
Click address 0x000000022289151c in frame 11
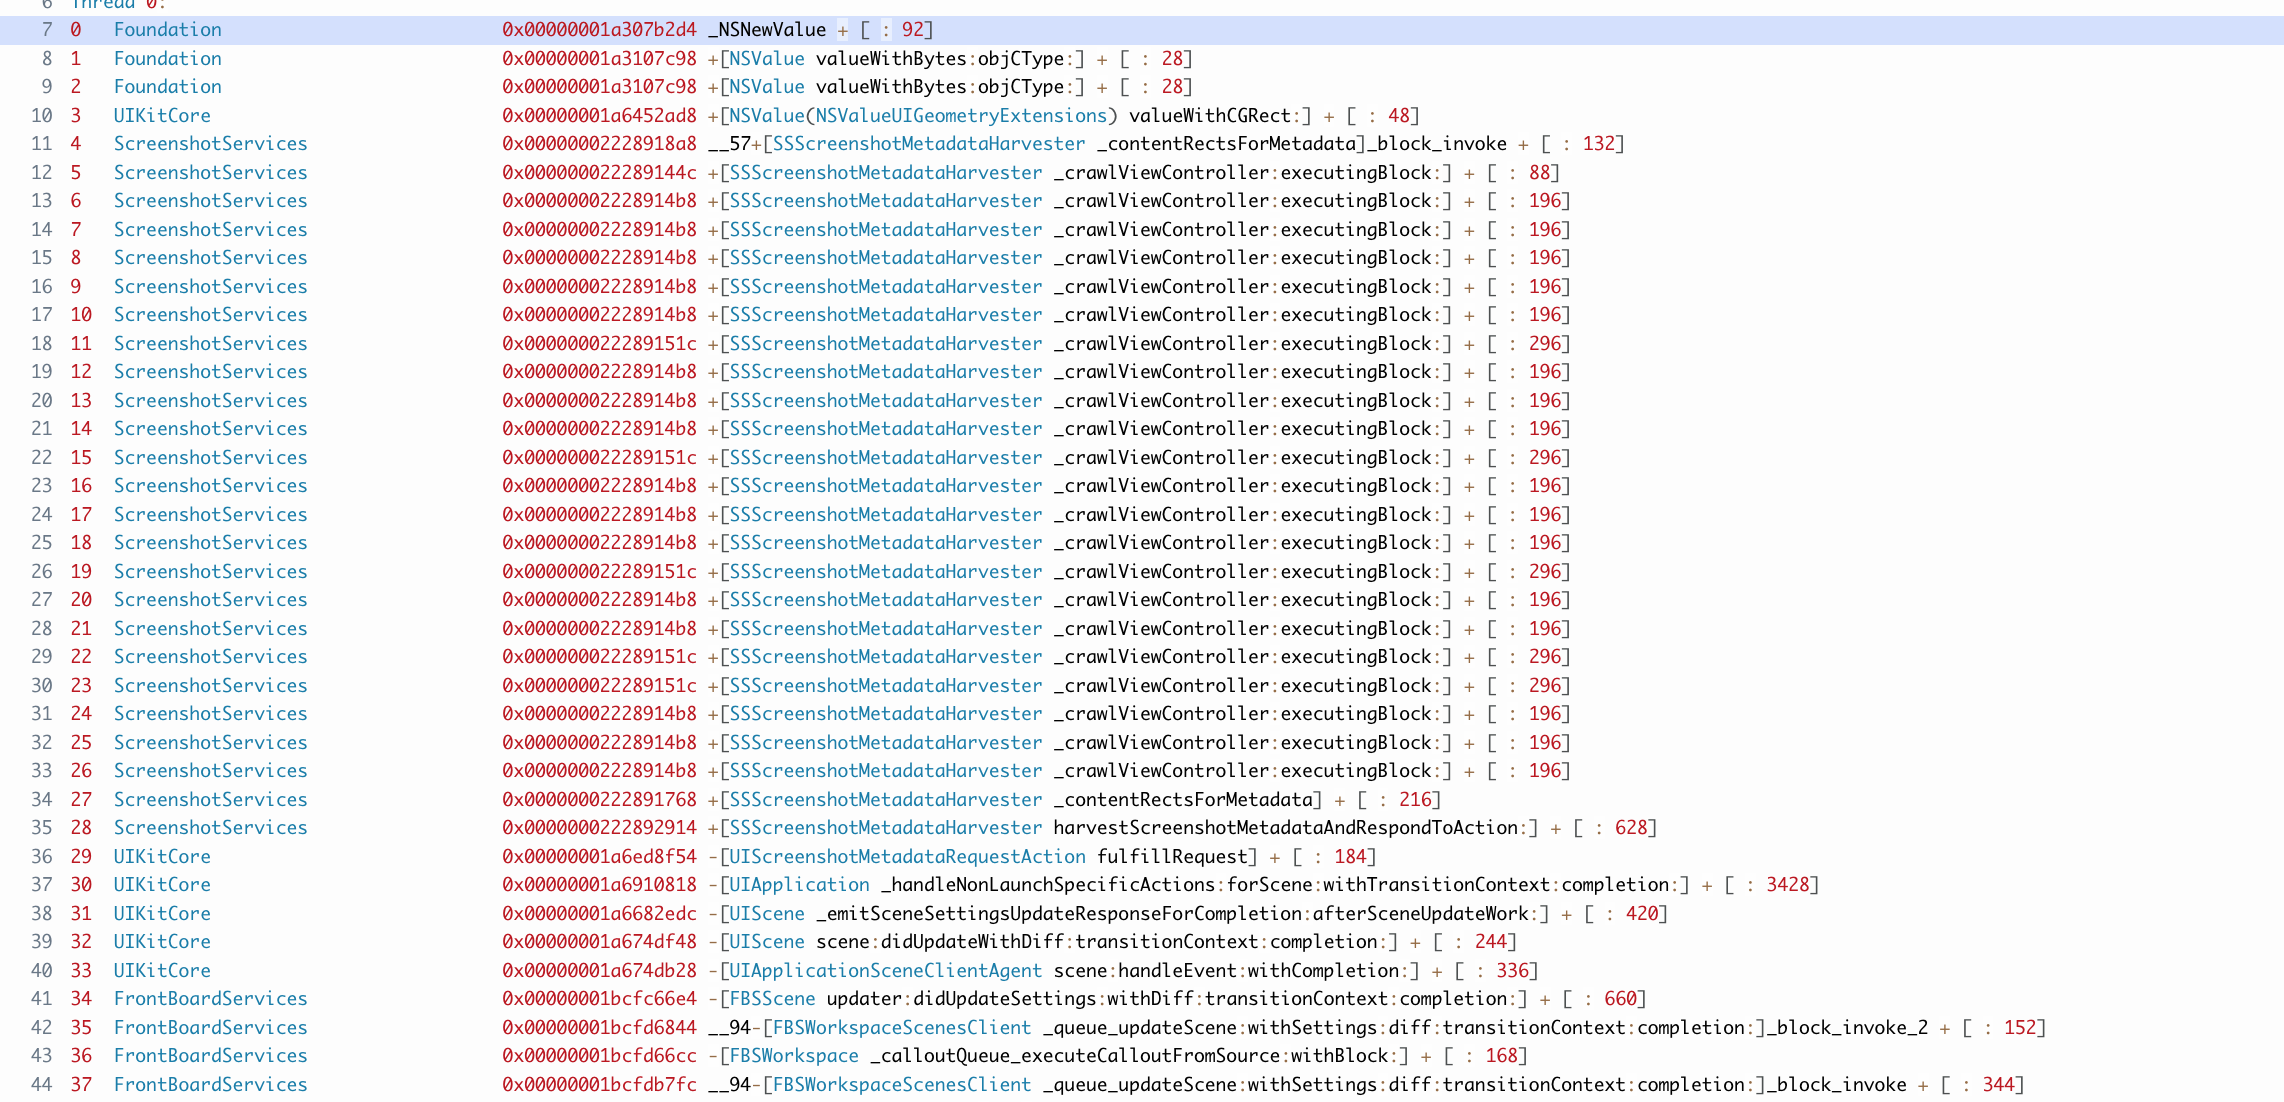599,344
